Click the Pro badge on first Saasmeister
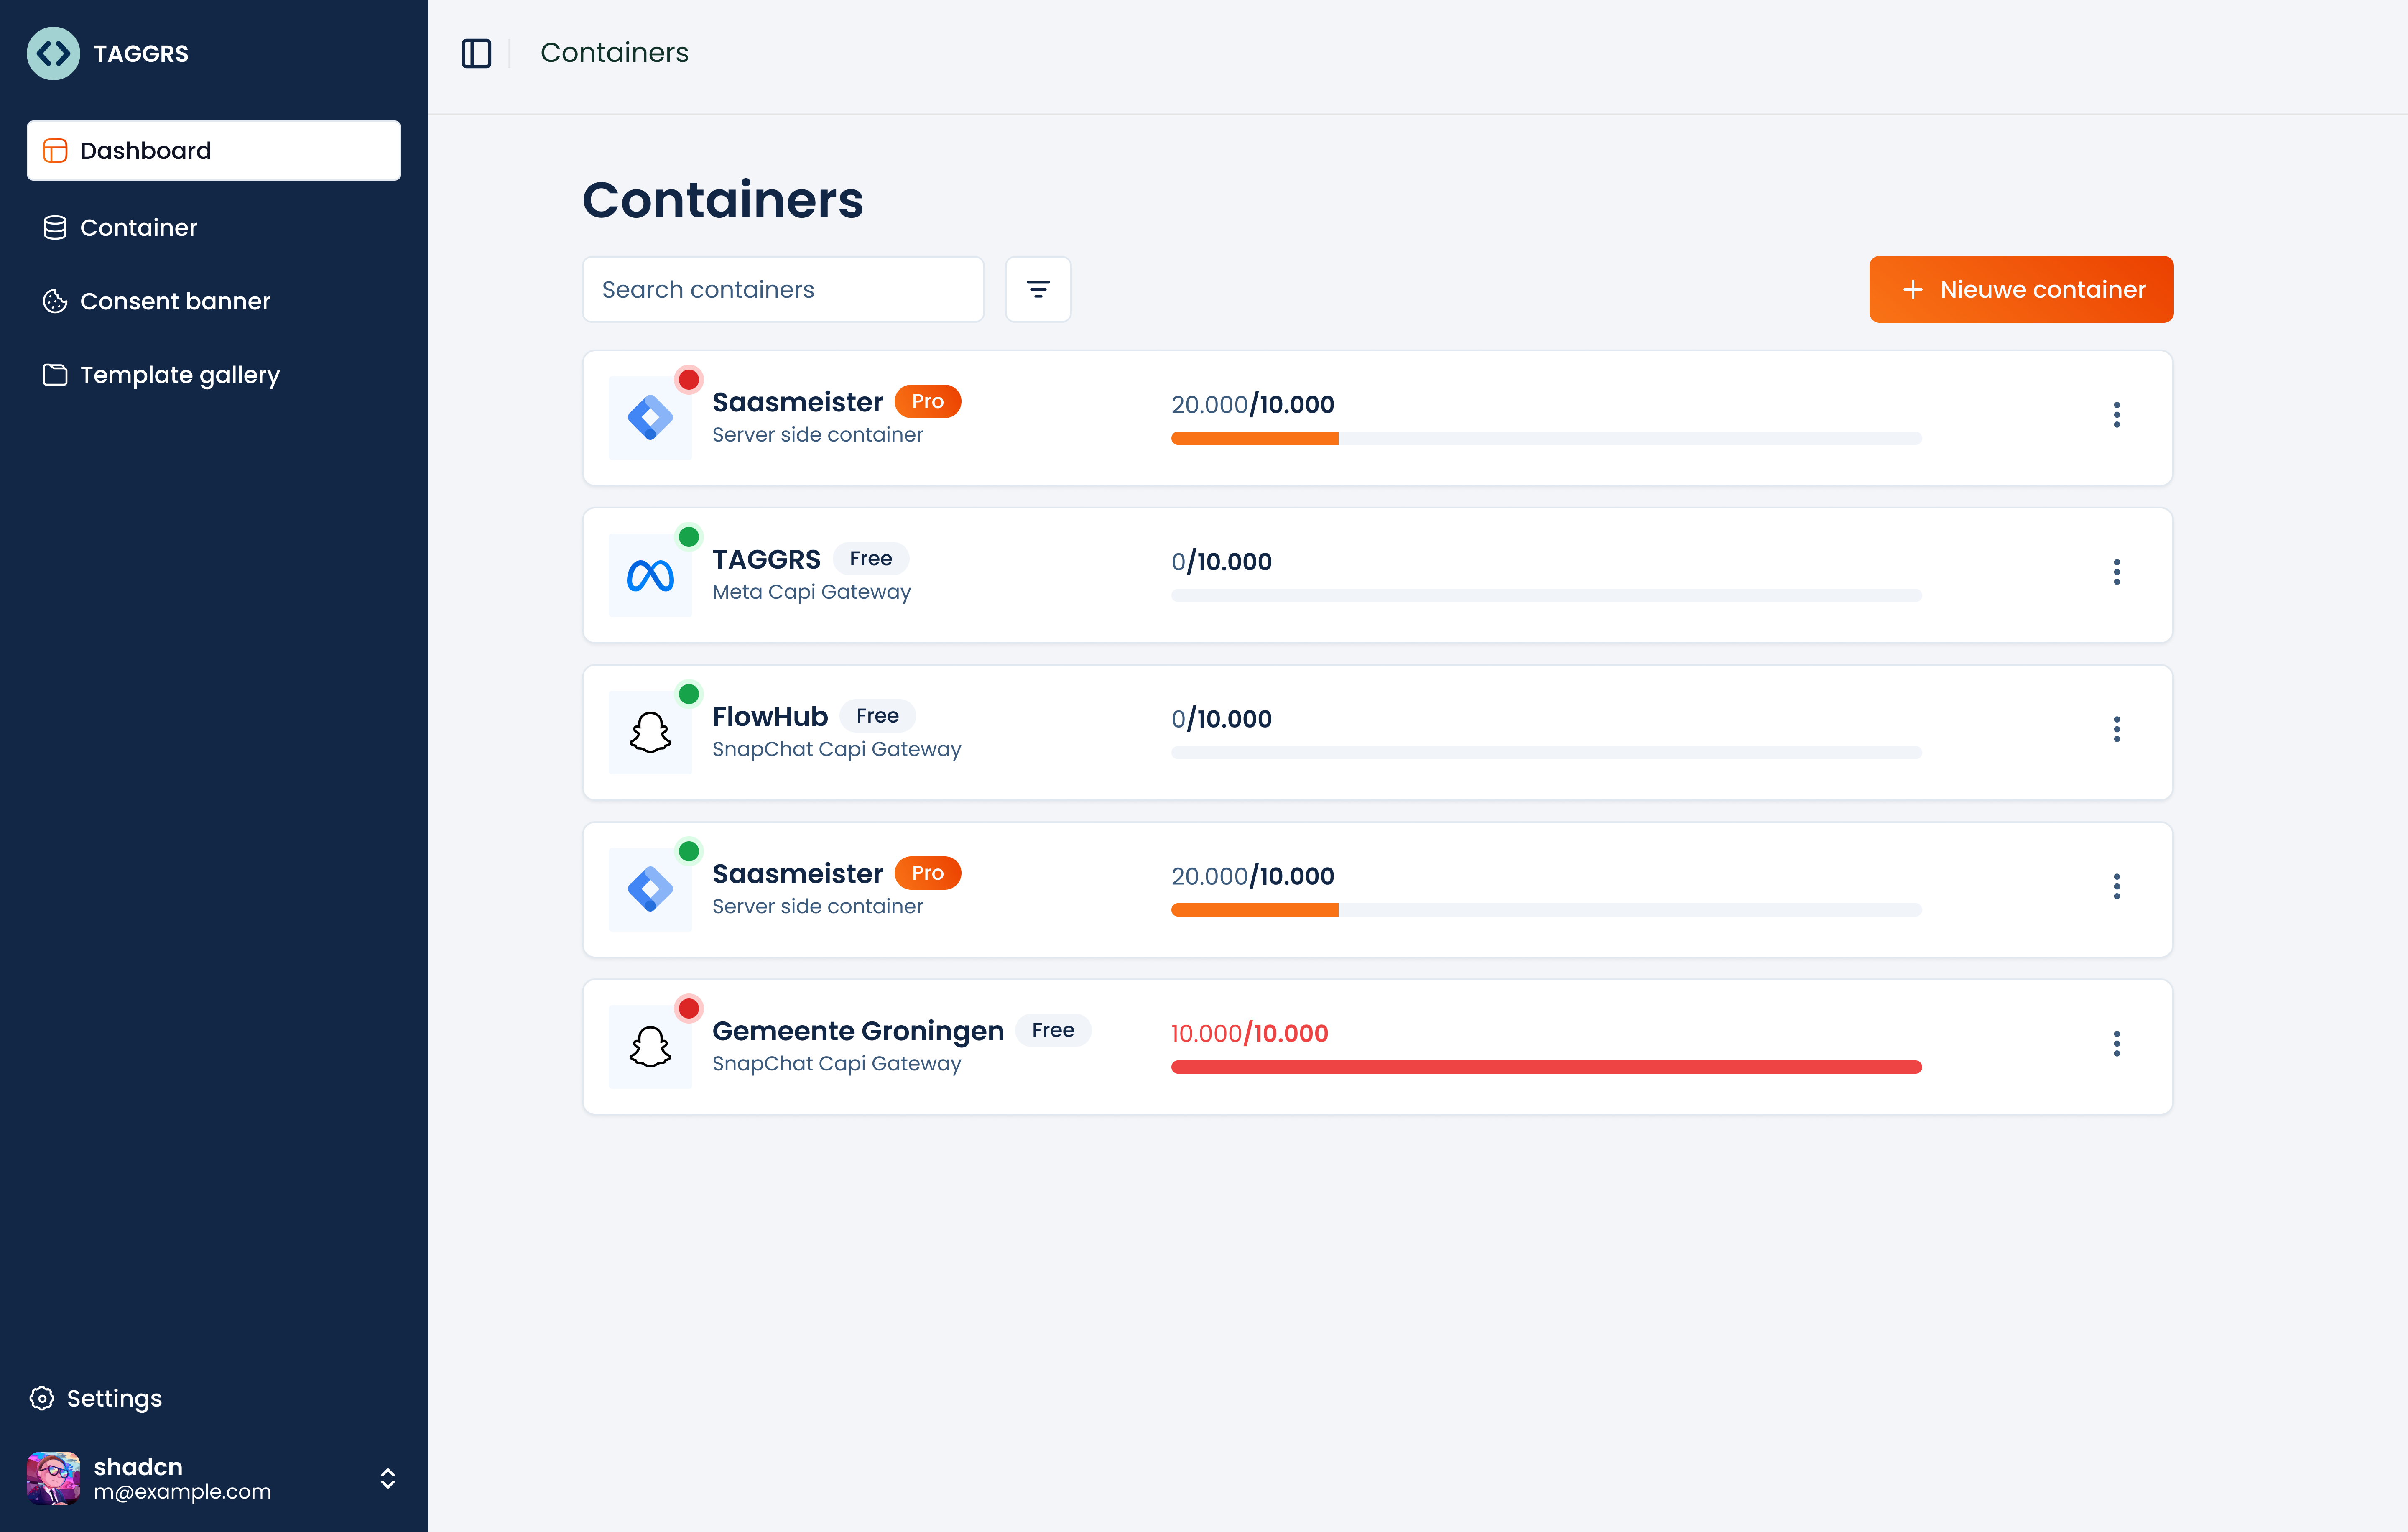This screenshot has width=2408, height=1532. coord(928,401)
